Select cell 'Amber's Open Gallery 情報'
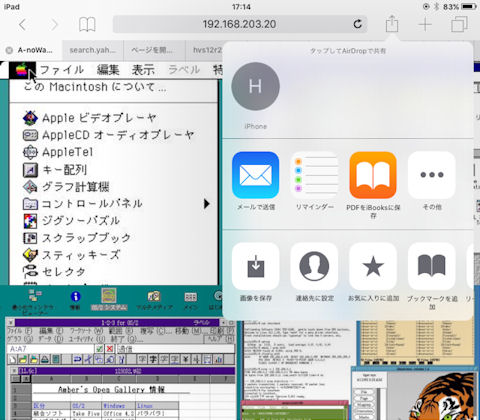 pyautogui.click(x=111, y=389)
